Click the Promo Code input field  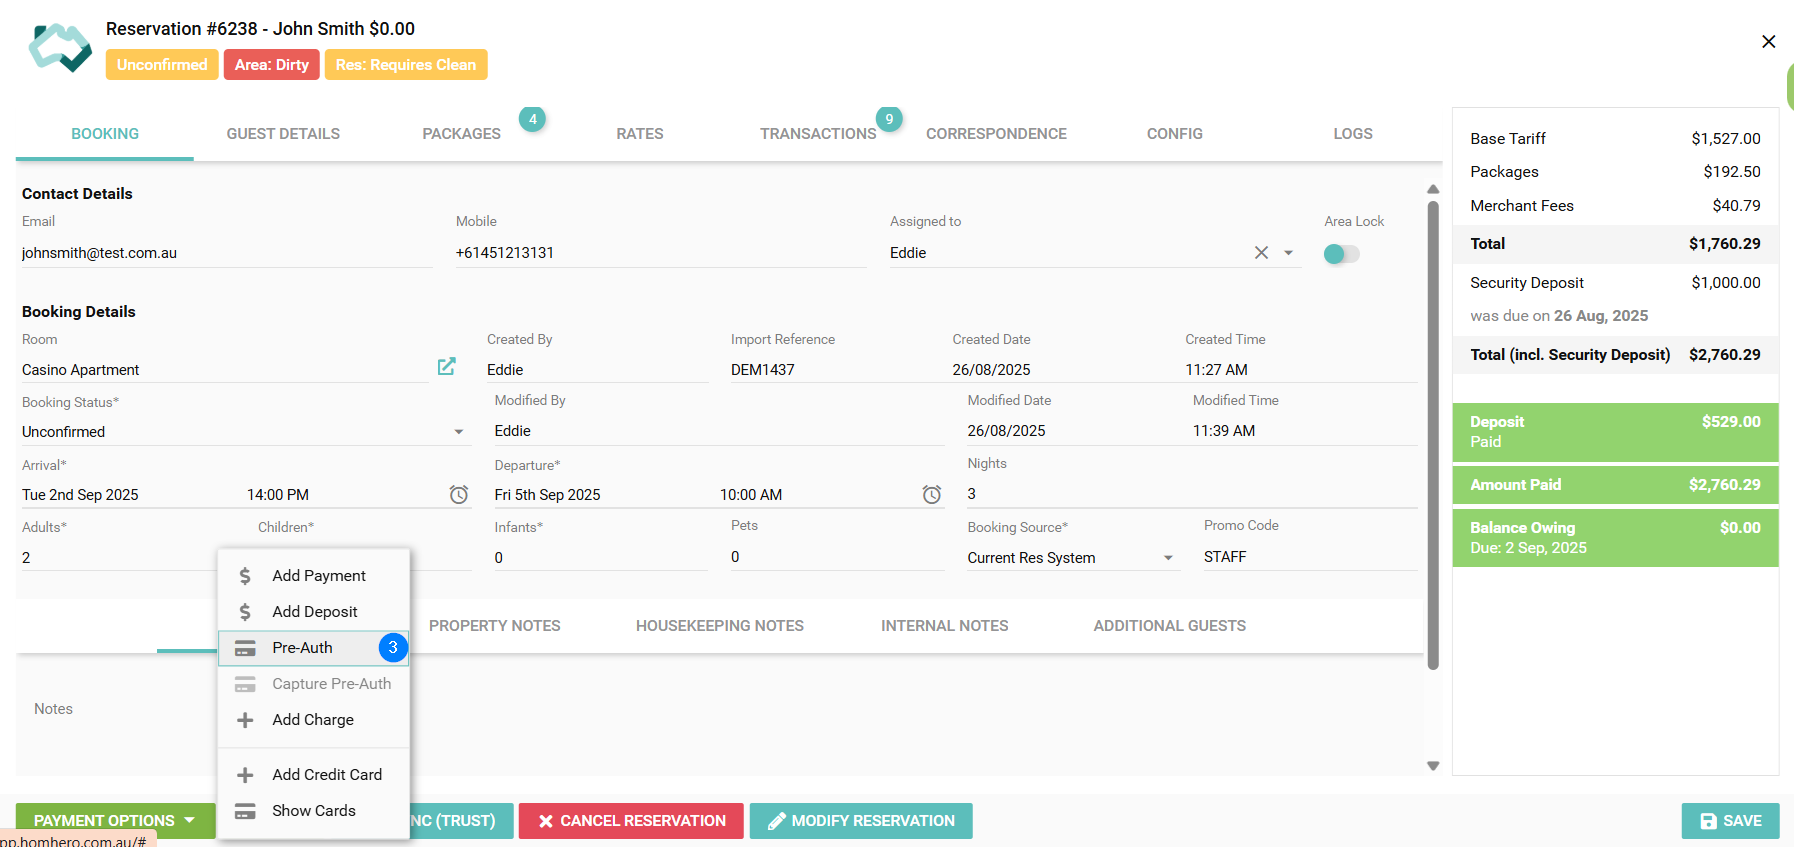(1308, 557)
